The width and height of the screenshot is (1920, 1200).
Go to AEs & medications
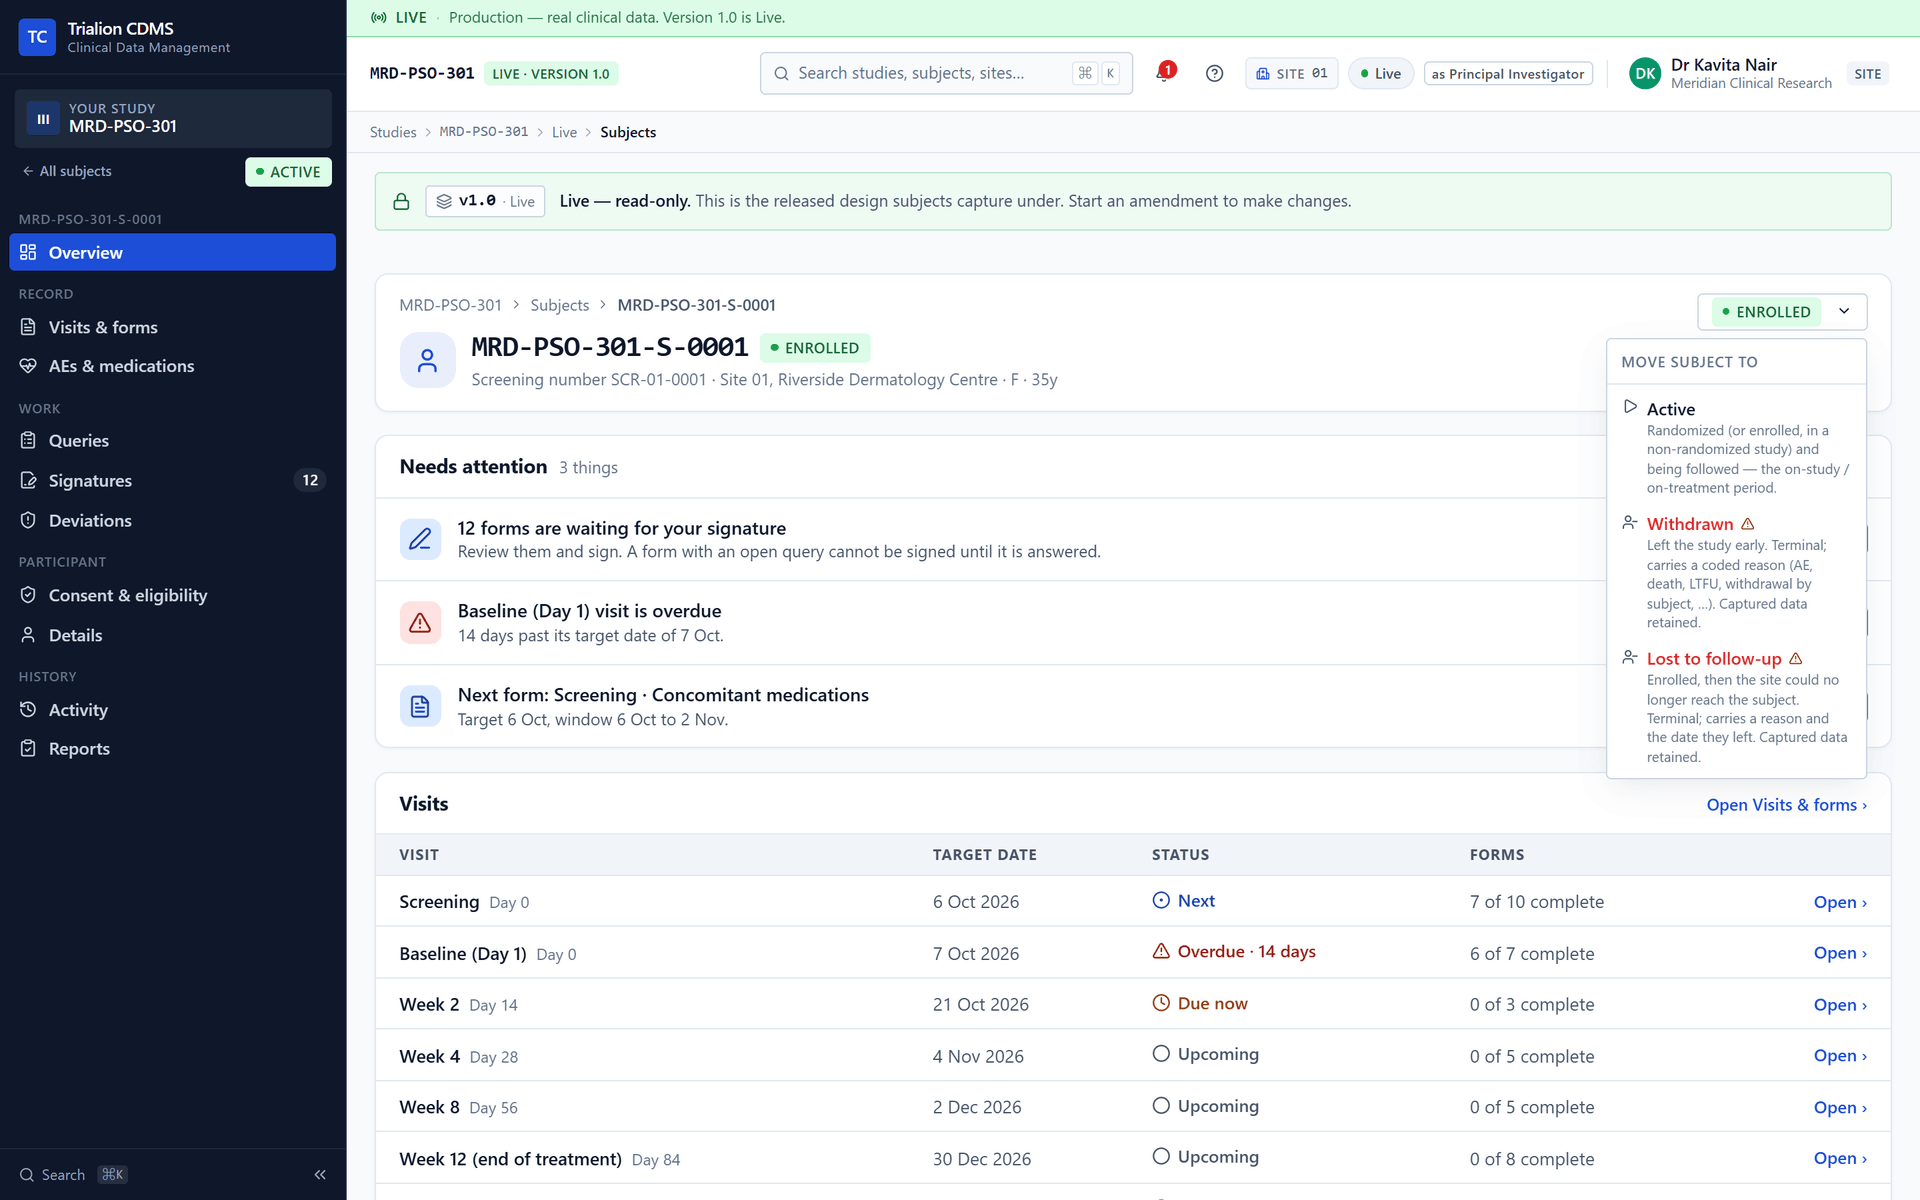click(172, 366)
